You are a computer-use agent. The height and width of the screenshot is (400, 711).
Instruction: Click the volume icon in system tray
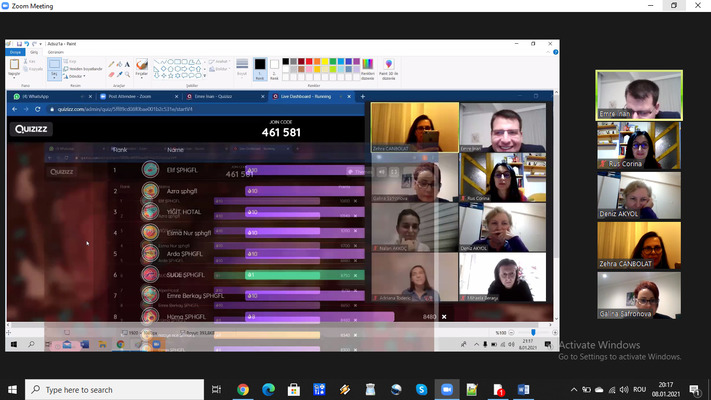pyautogui.click(x=624, y=390)
